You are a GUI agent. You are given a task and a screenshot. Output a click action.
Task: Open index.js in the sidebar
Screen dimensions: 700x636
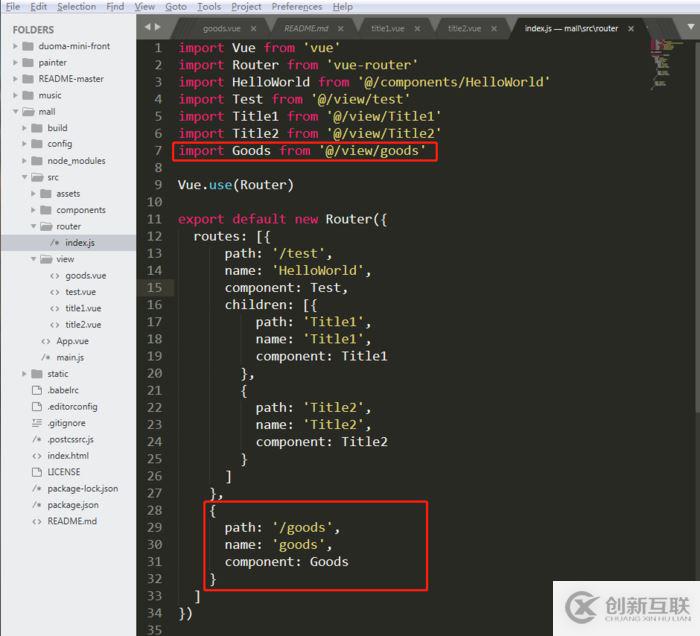pyautogui.click(x=80, y=243)
